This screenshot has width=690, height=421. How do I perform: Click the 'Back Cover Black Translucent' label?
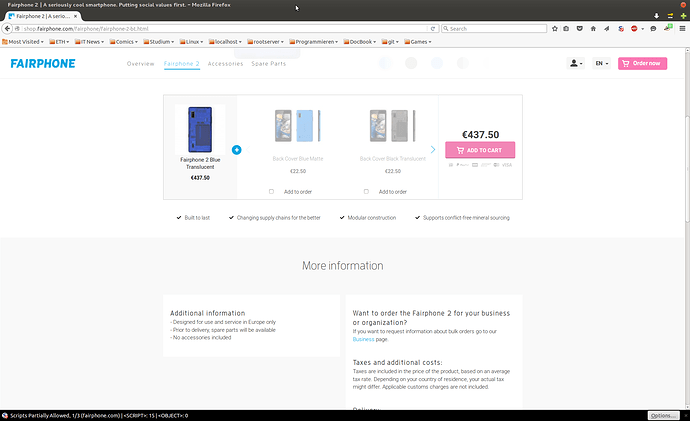click(393, 159)
